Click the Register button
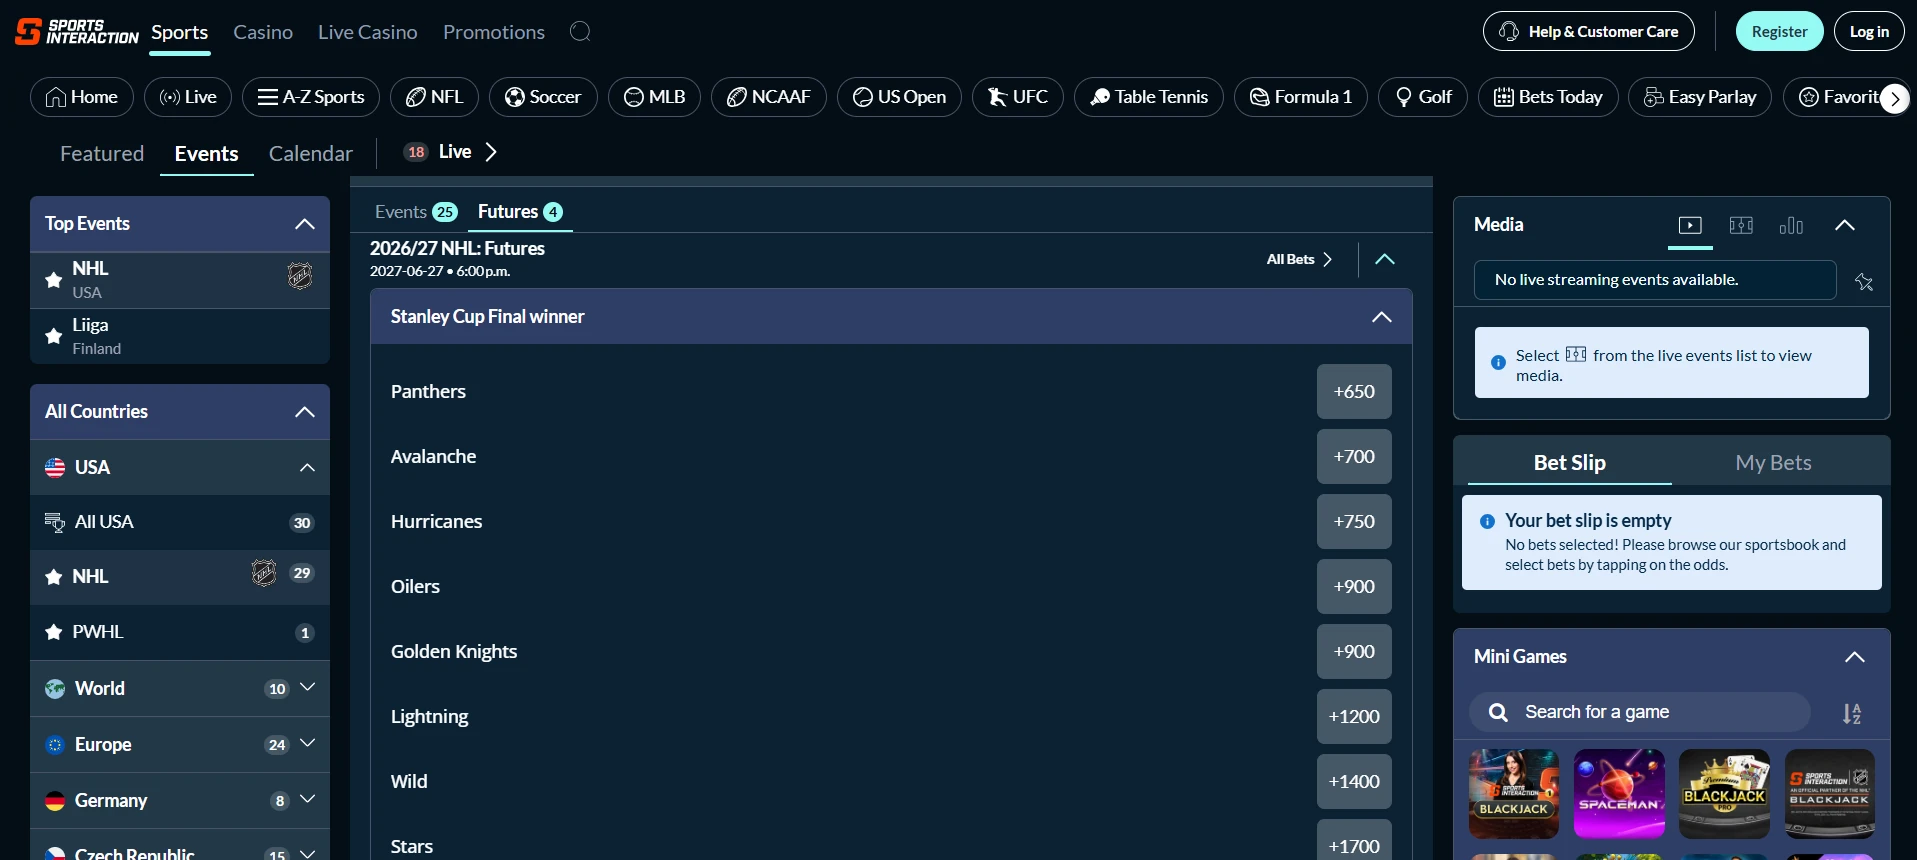This screenshot has height=860, width=1917. (1780, 31)
